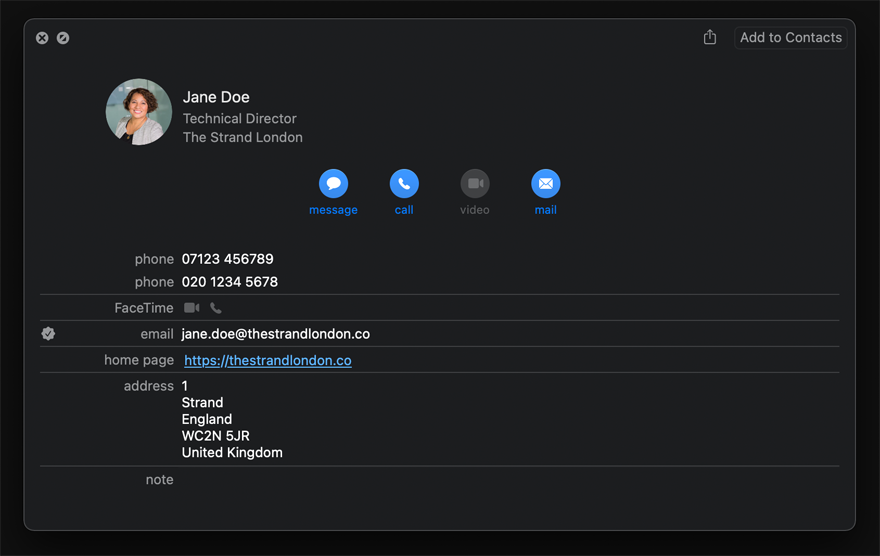The height and width of the screenshot is (556, 880).
Task: Click the email address jane.doe@thestrandlondon.co
Action: tap(275, 334)
